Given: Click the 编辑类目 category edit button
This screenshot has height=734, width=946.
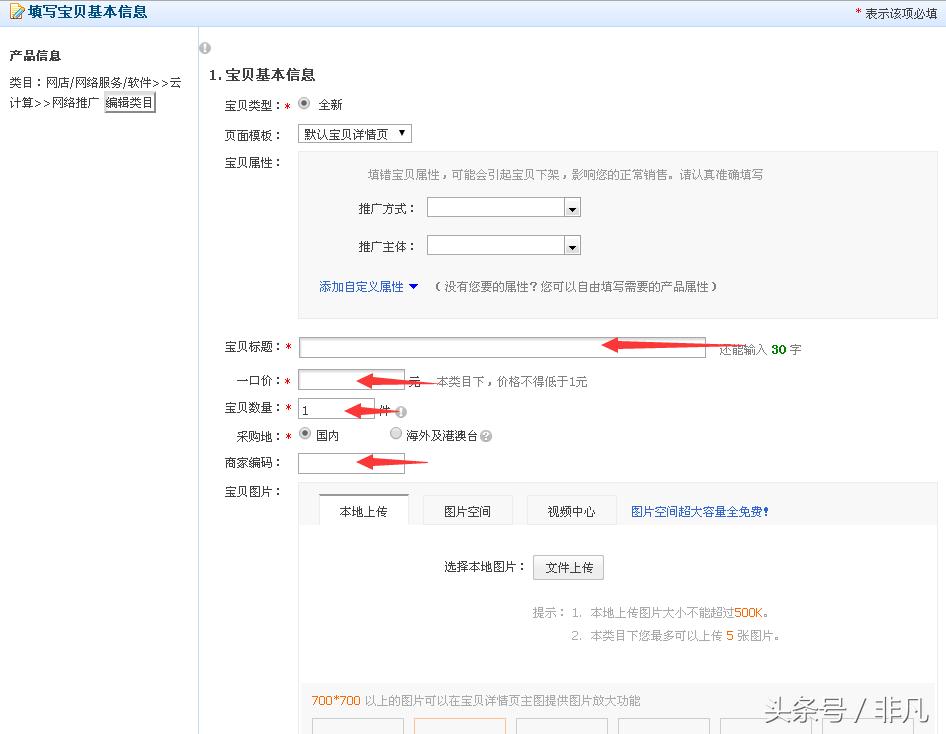Looking at the screenshot, I should [x=131, y=101].
